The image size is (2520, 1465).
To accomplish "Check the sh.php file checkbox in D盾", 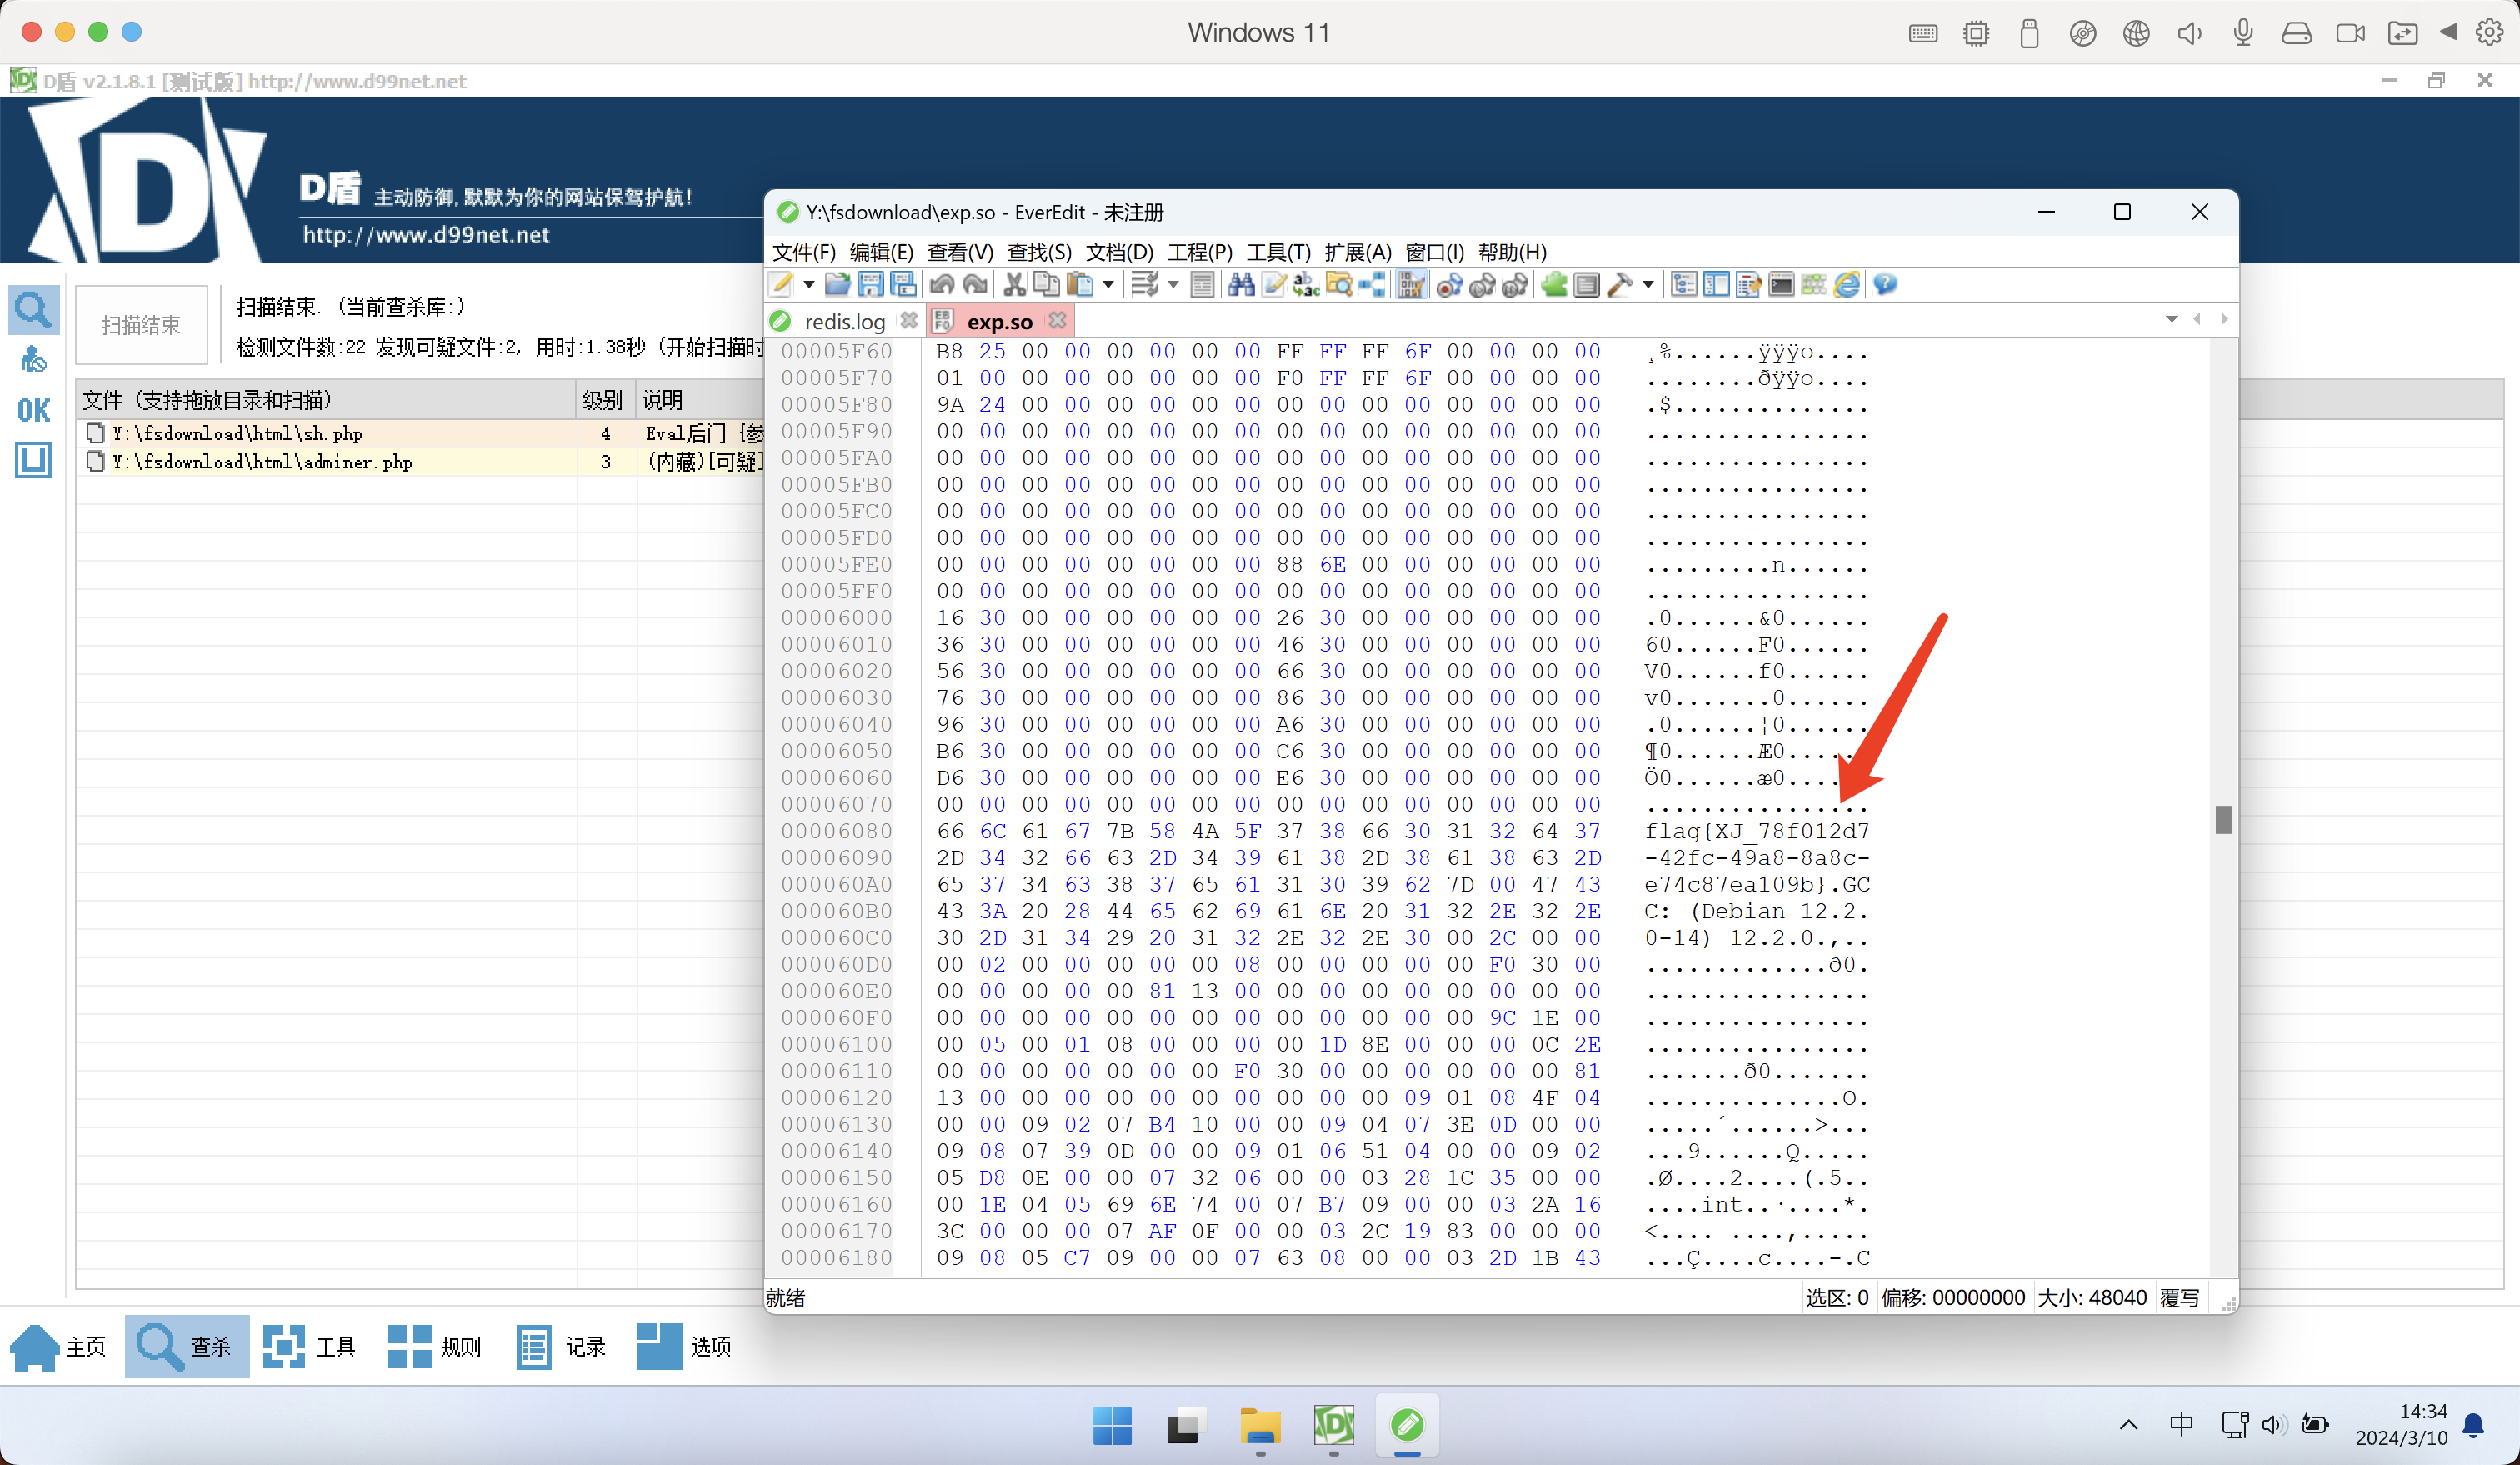I will [95, 433].
